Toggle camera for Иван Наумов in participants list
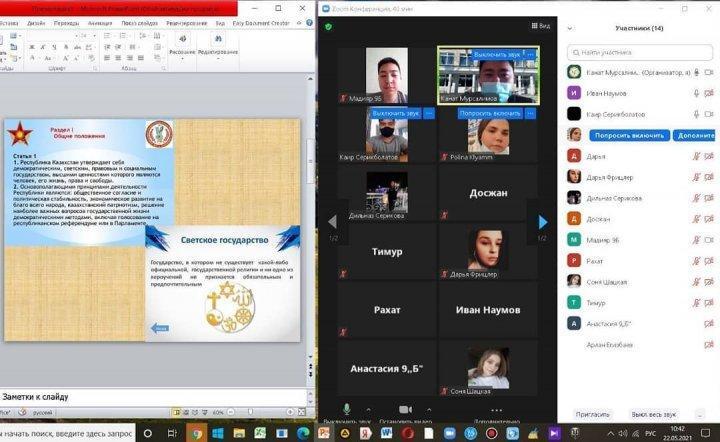 (709, 93)
